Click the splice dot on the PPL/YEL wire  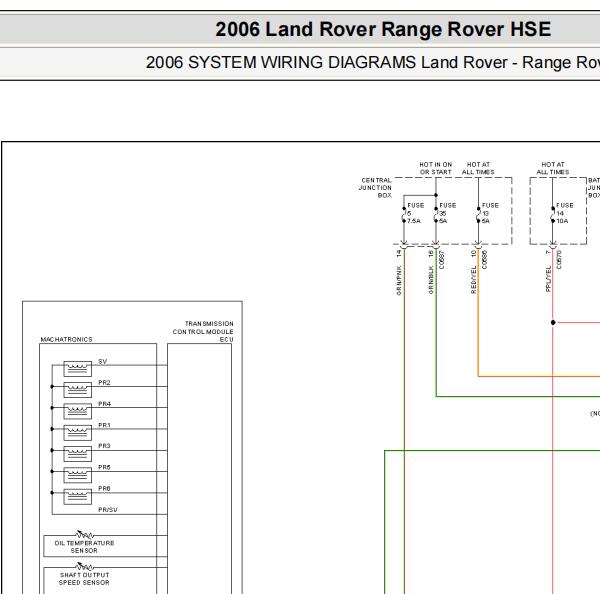[x=553, y=323]
